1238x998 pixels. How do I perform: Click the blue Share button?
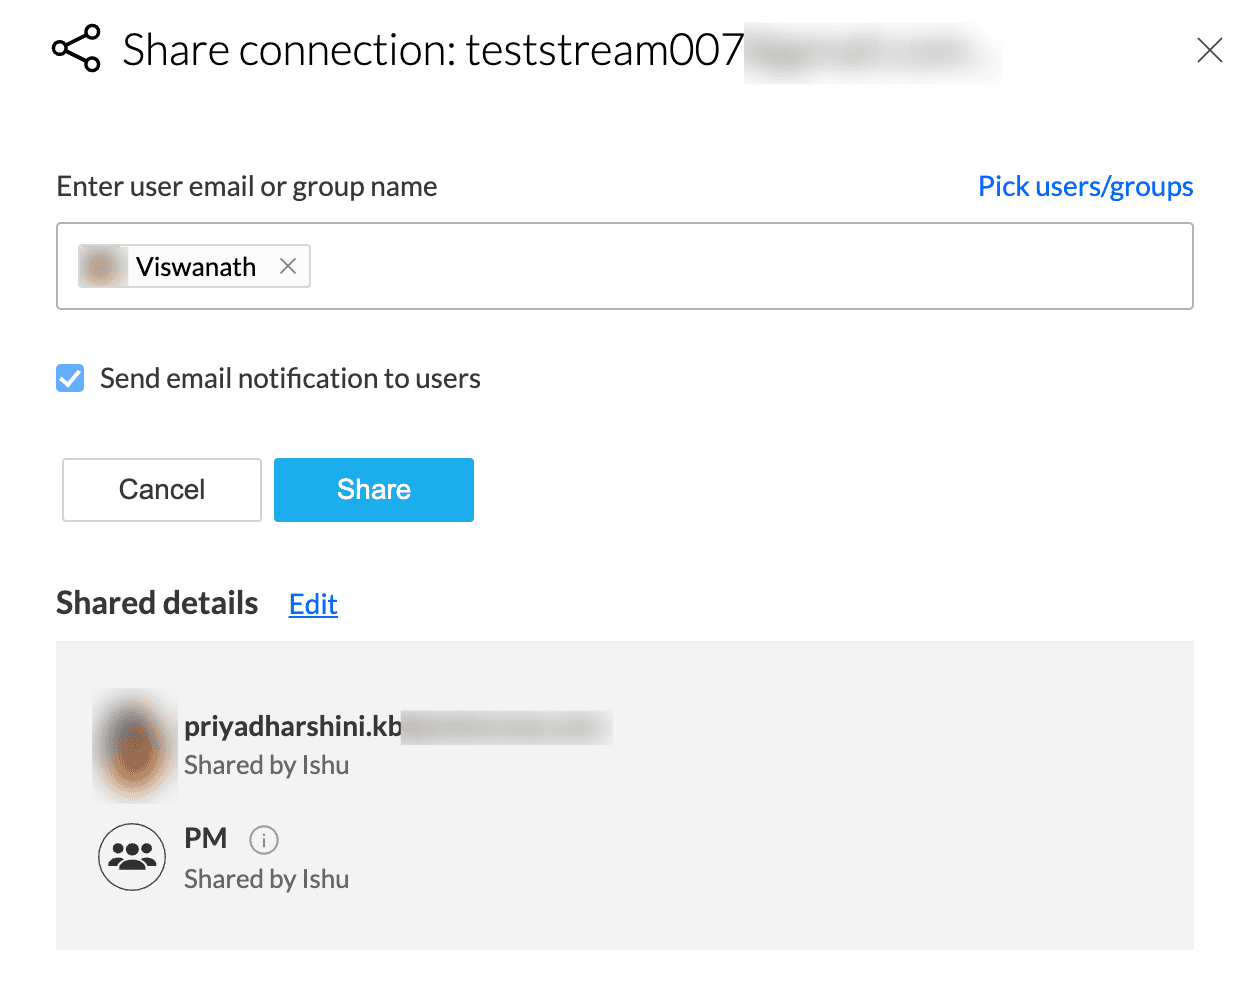coord(373,490)
